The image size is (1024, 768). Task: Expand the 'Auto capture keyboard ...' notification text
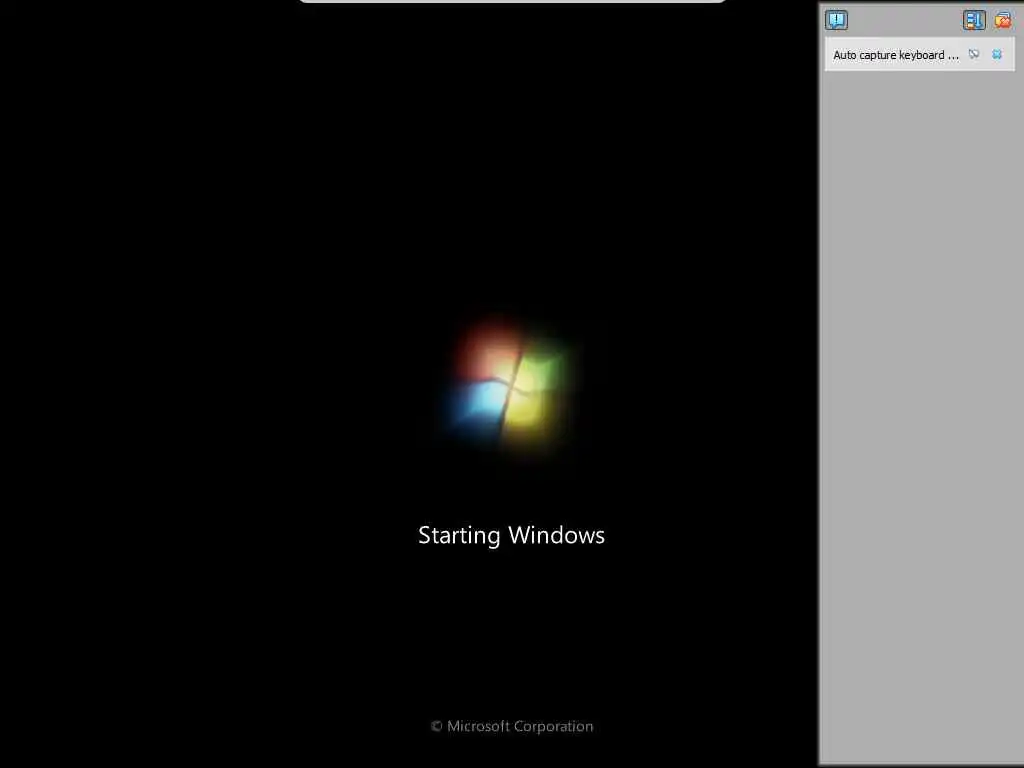[x=896, y=55]
